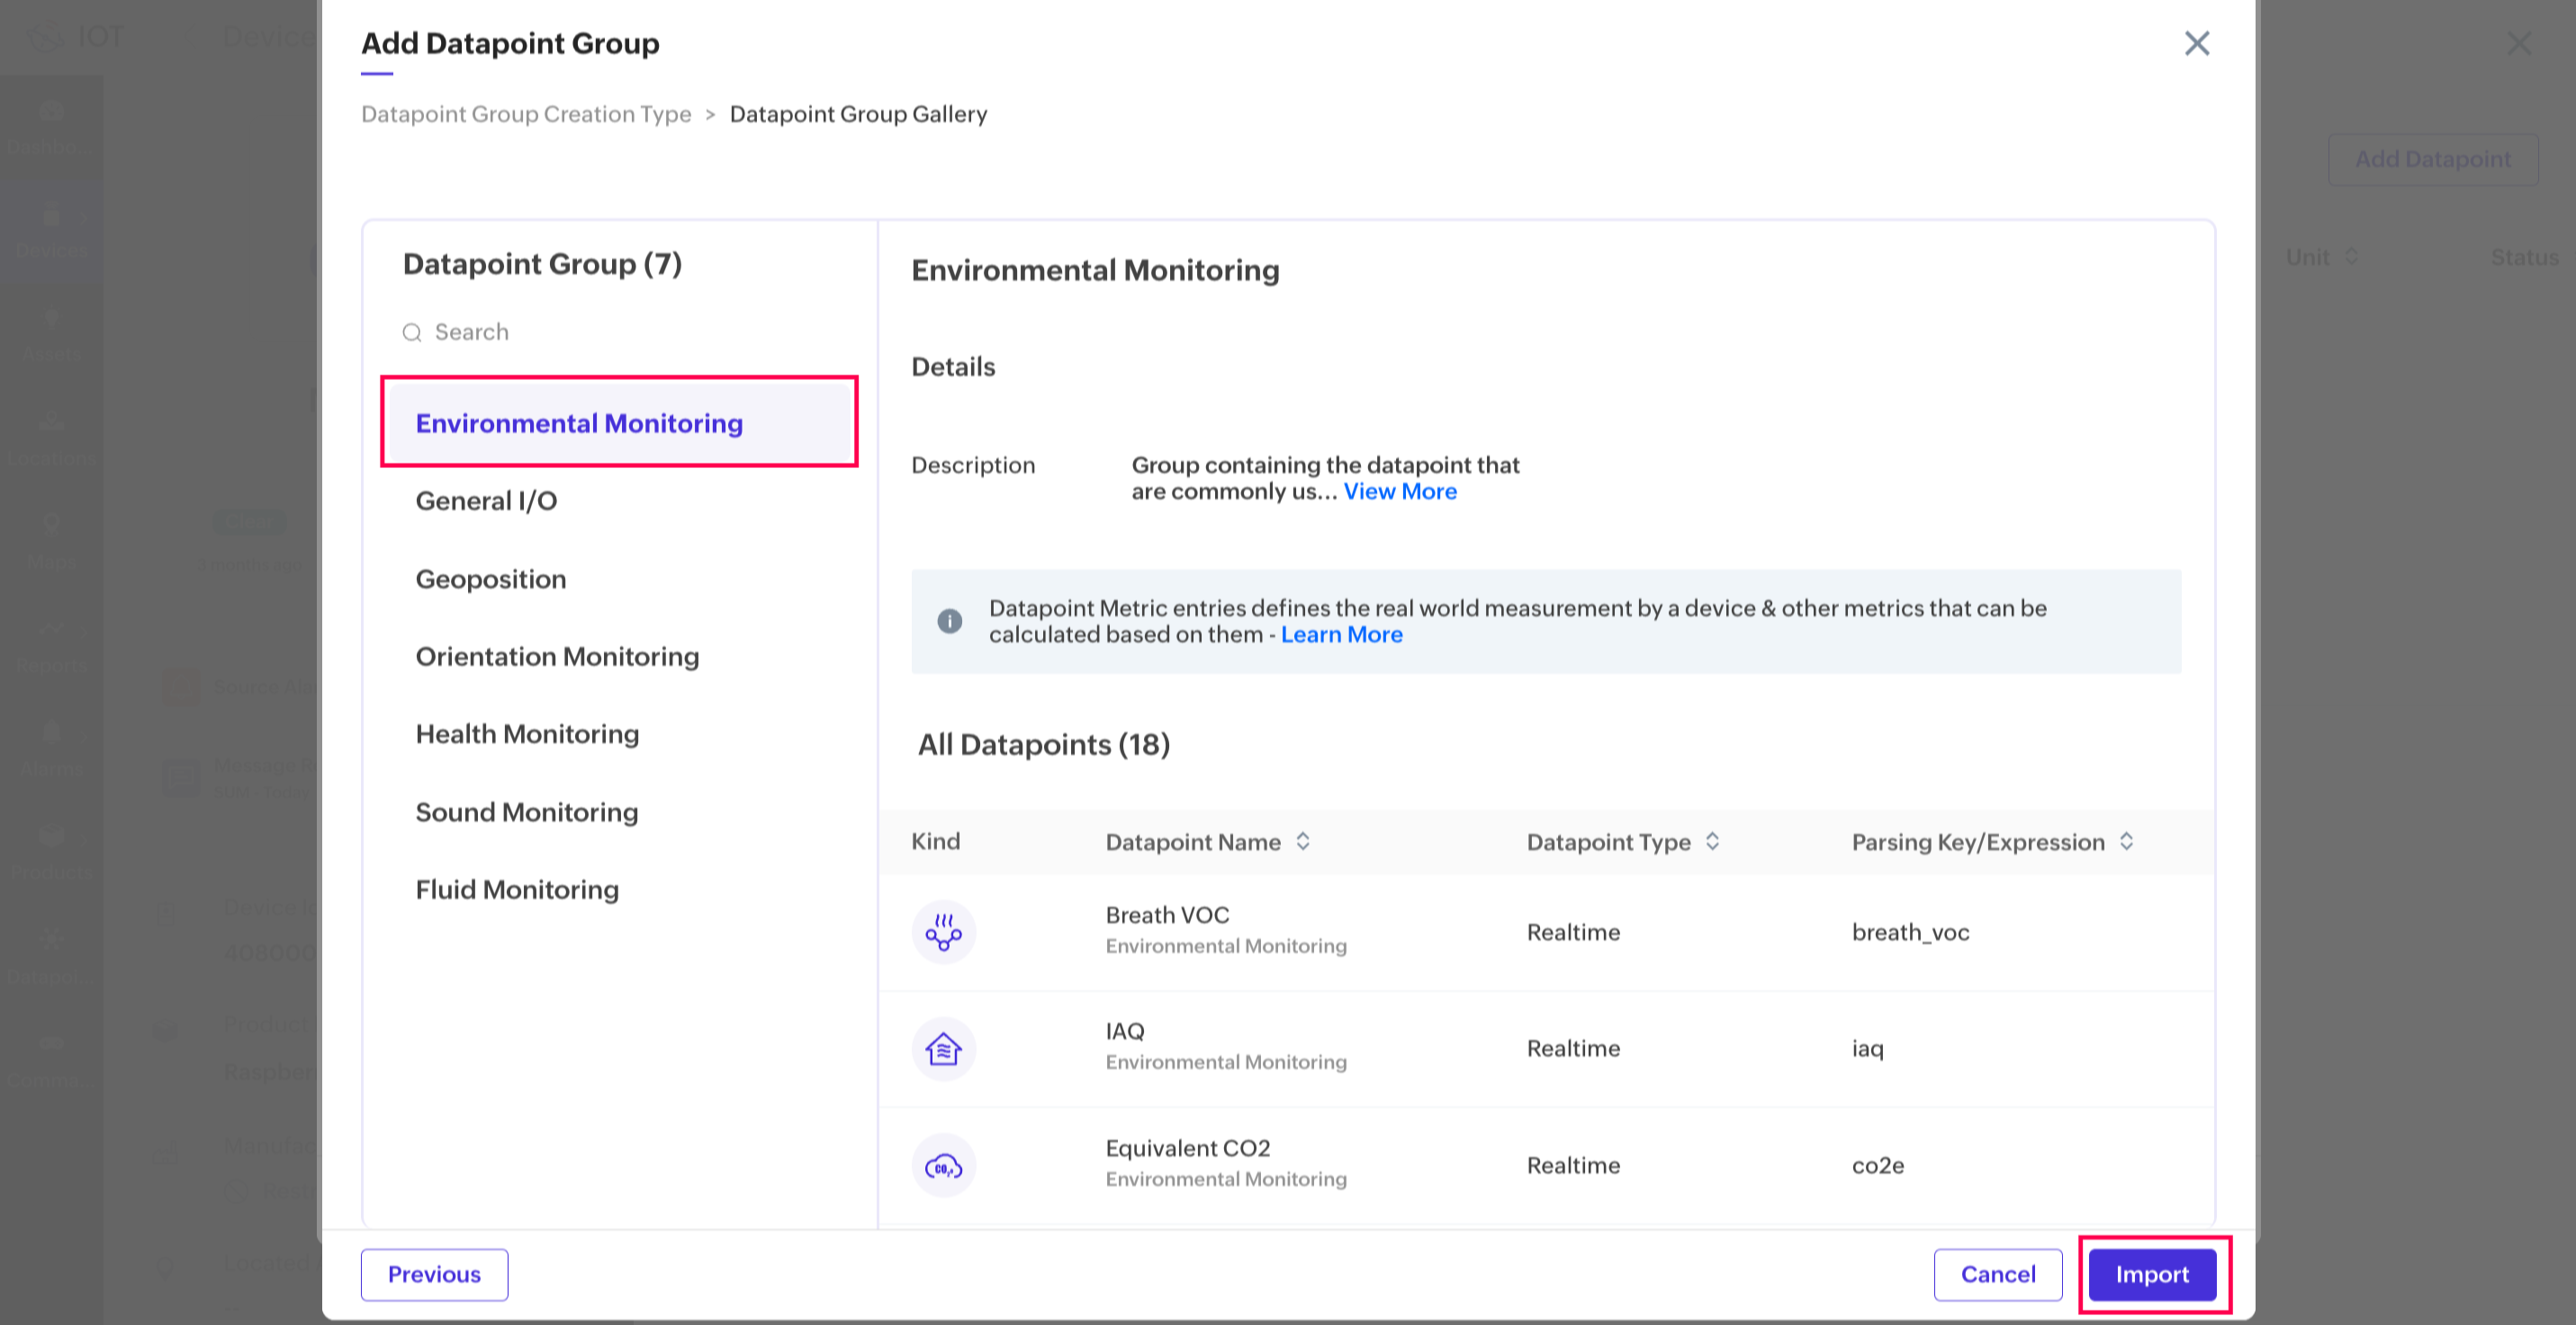The height and width of the screenshot is (1325, 2576).
Task: Close the Add Datapoint Group dialog
Action: pyautogui.click(x=2196, y=43)
